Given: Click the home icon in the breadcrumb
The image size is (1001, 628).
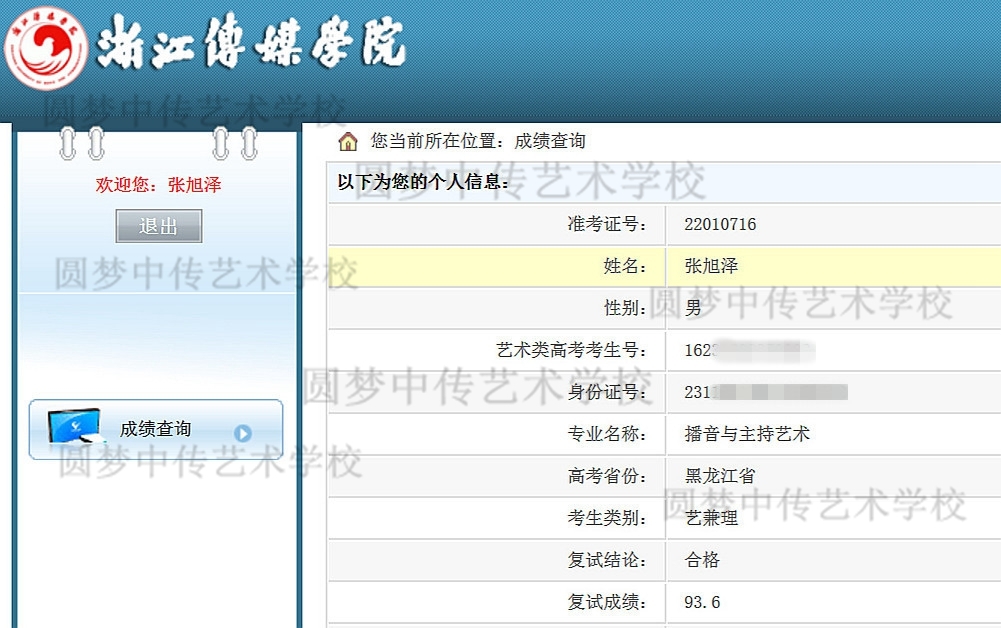Looking at the screenshot, I should [348, 141].
